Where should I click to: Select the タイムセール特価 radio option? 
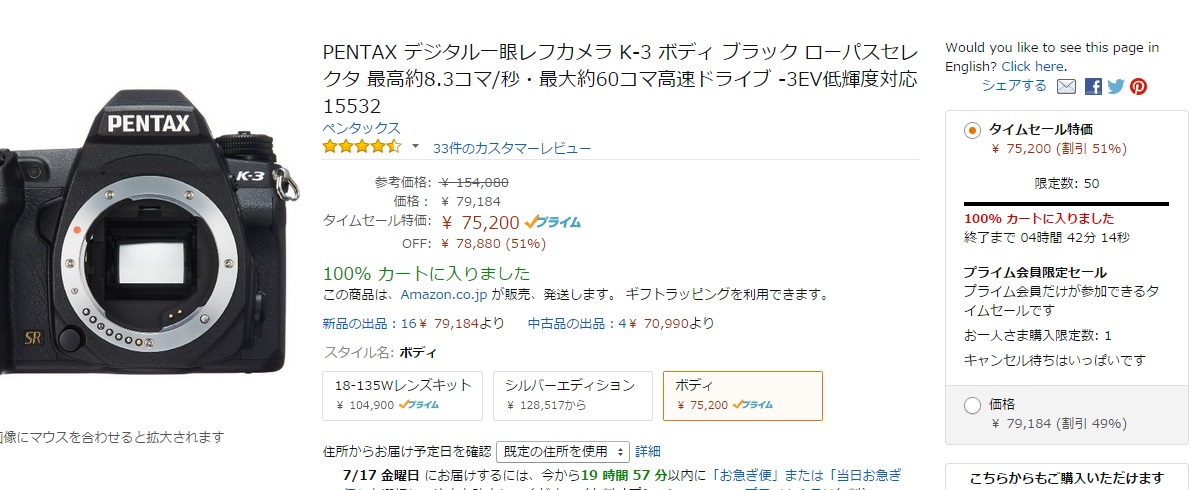972,131
